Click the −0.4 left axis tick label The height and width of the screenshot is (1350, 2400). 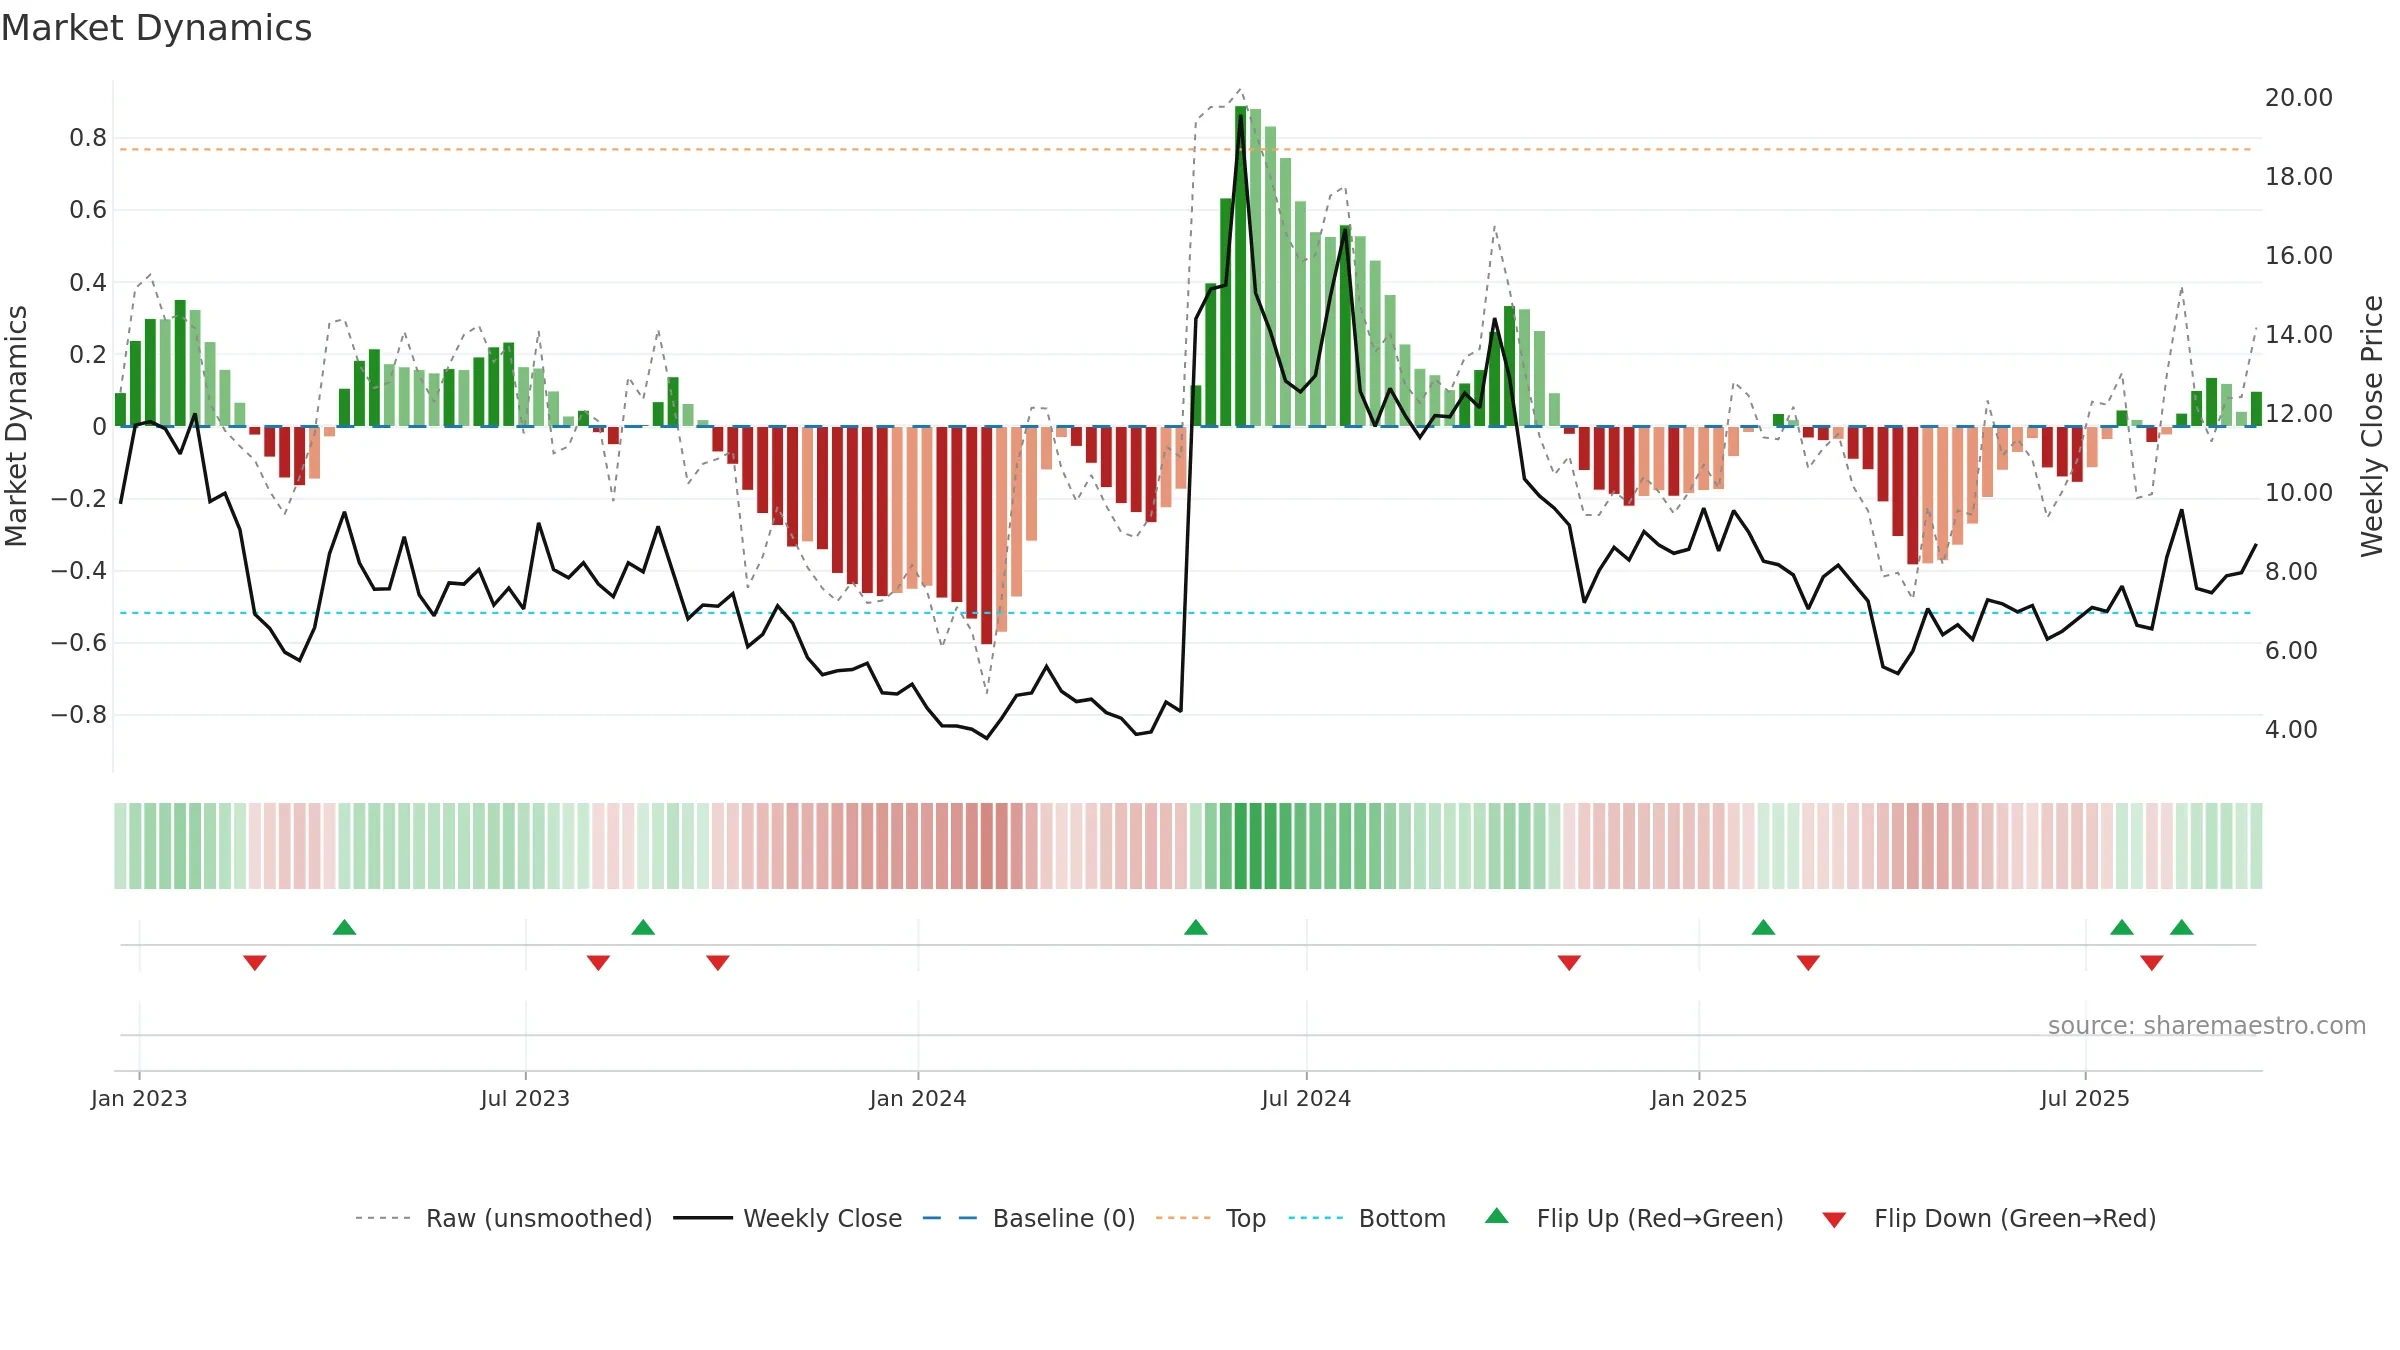pyautogui.click(x=79, y=571)
